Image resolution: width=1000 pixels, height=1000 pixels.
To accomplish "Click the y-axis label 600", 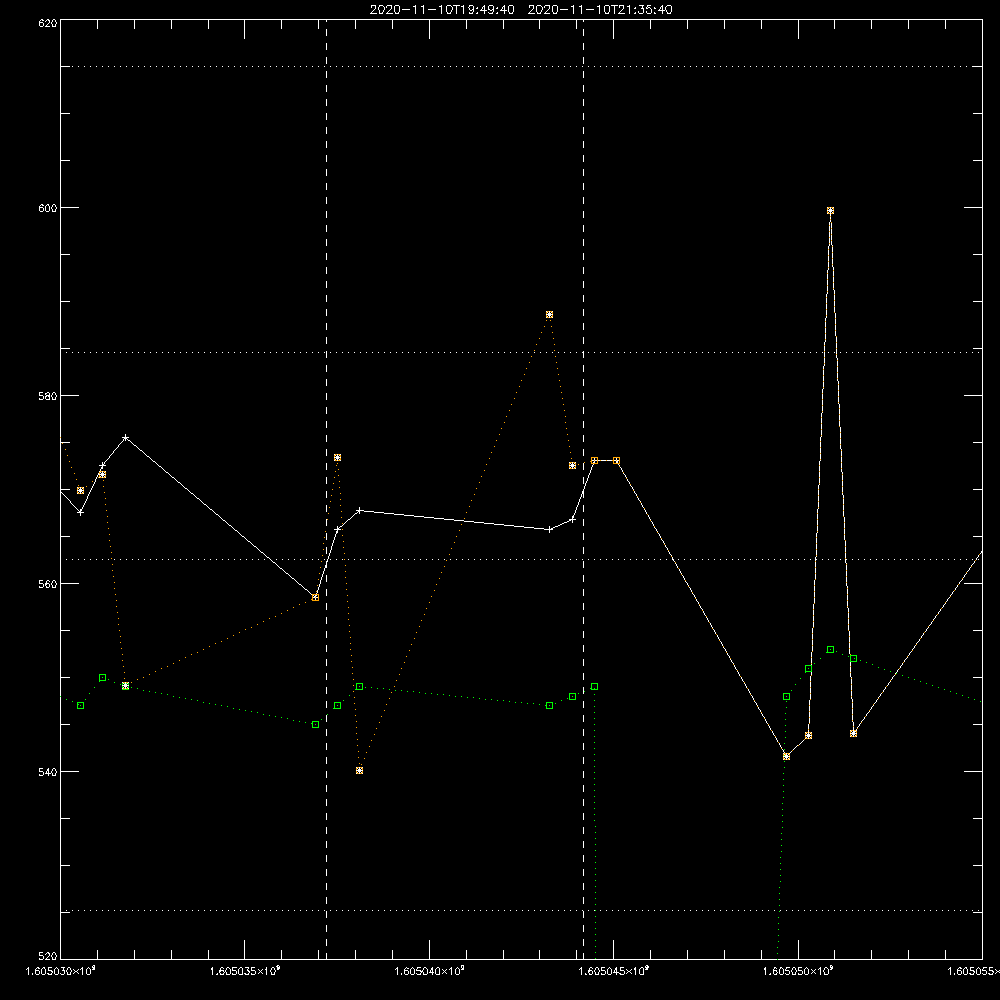I will [48, 208].
